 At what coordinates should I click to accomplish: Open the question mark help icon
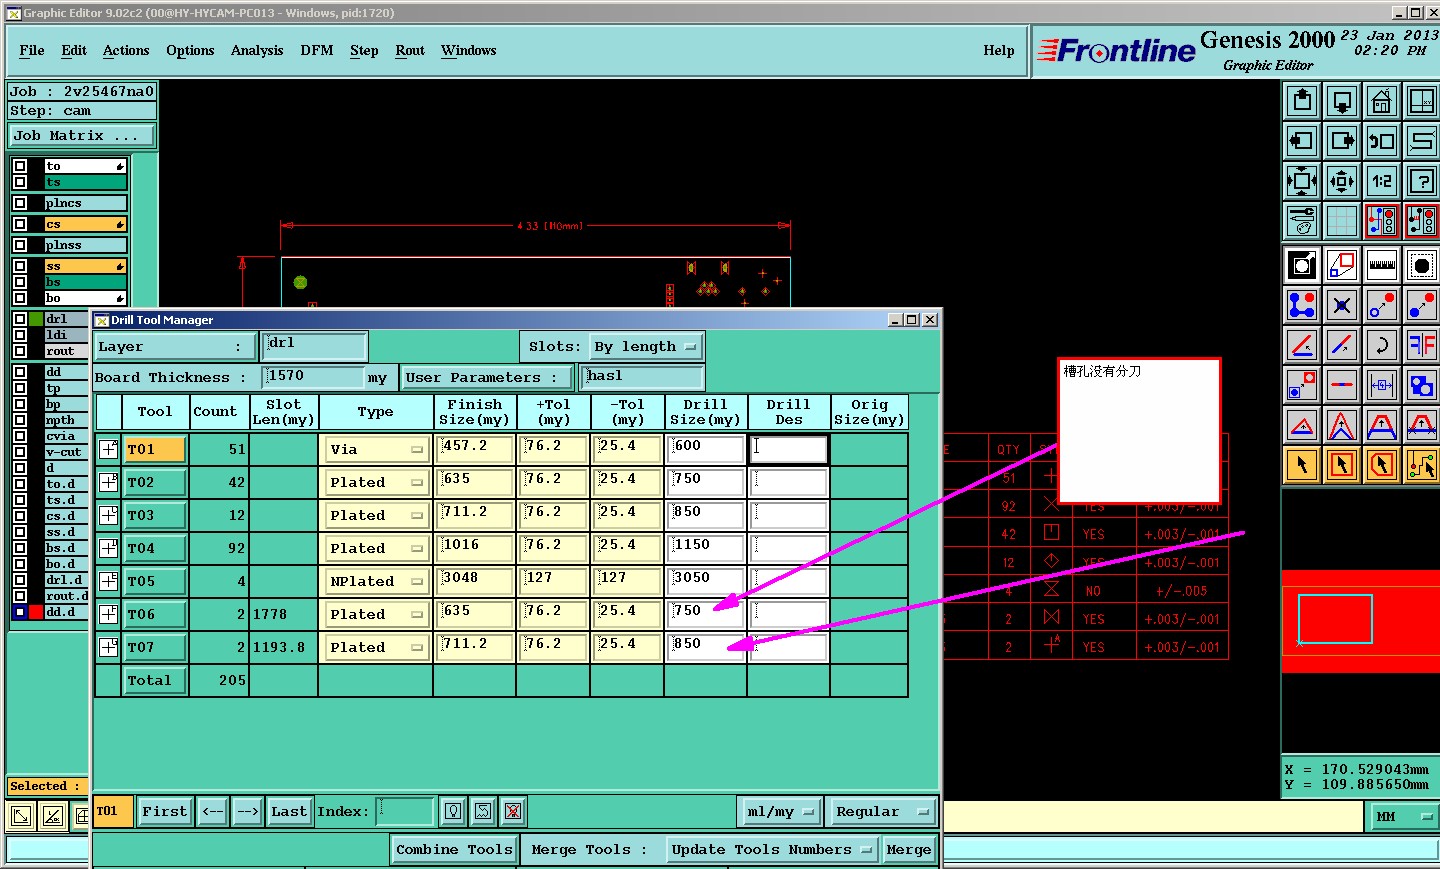coord(1421,181)
